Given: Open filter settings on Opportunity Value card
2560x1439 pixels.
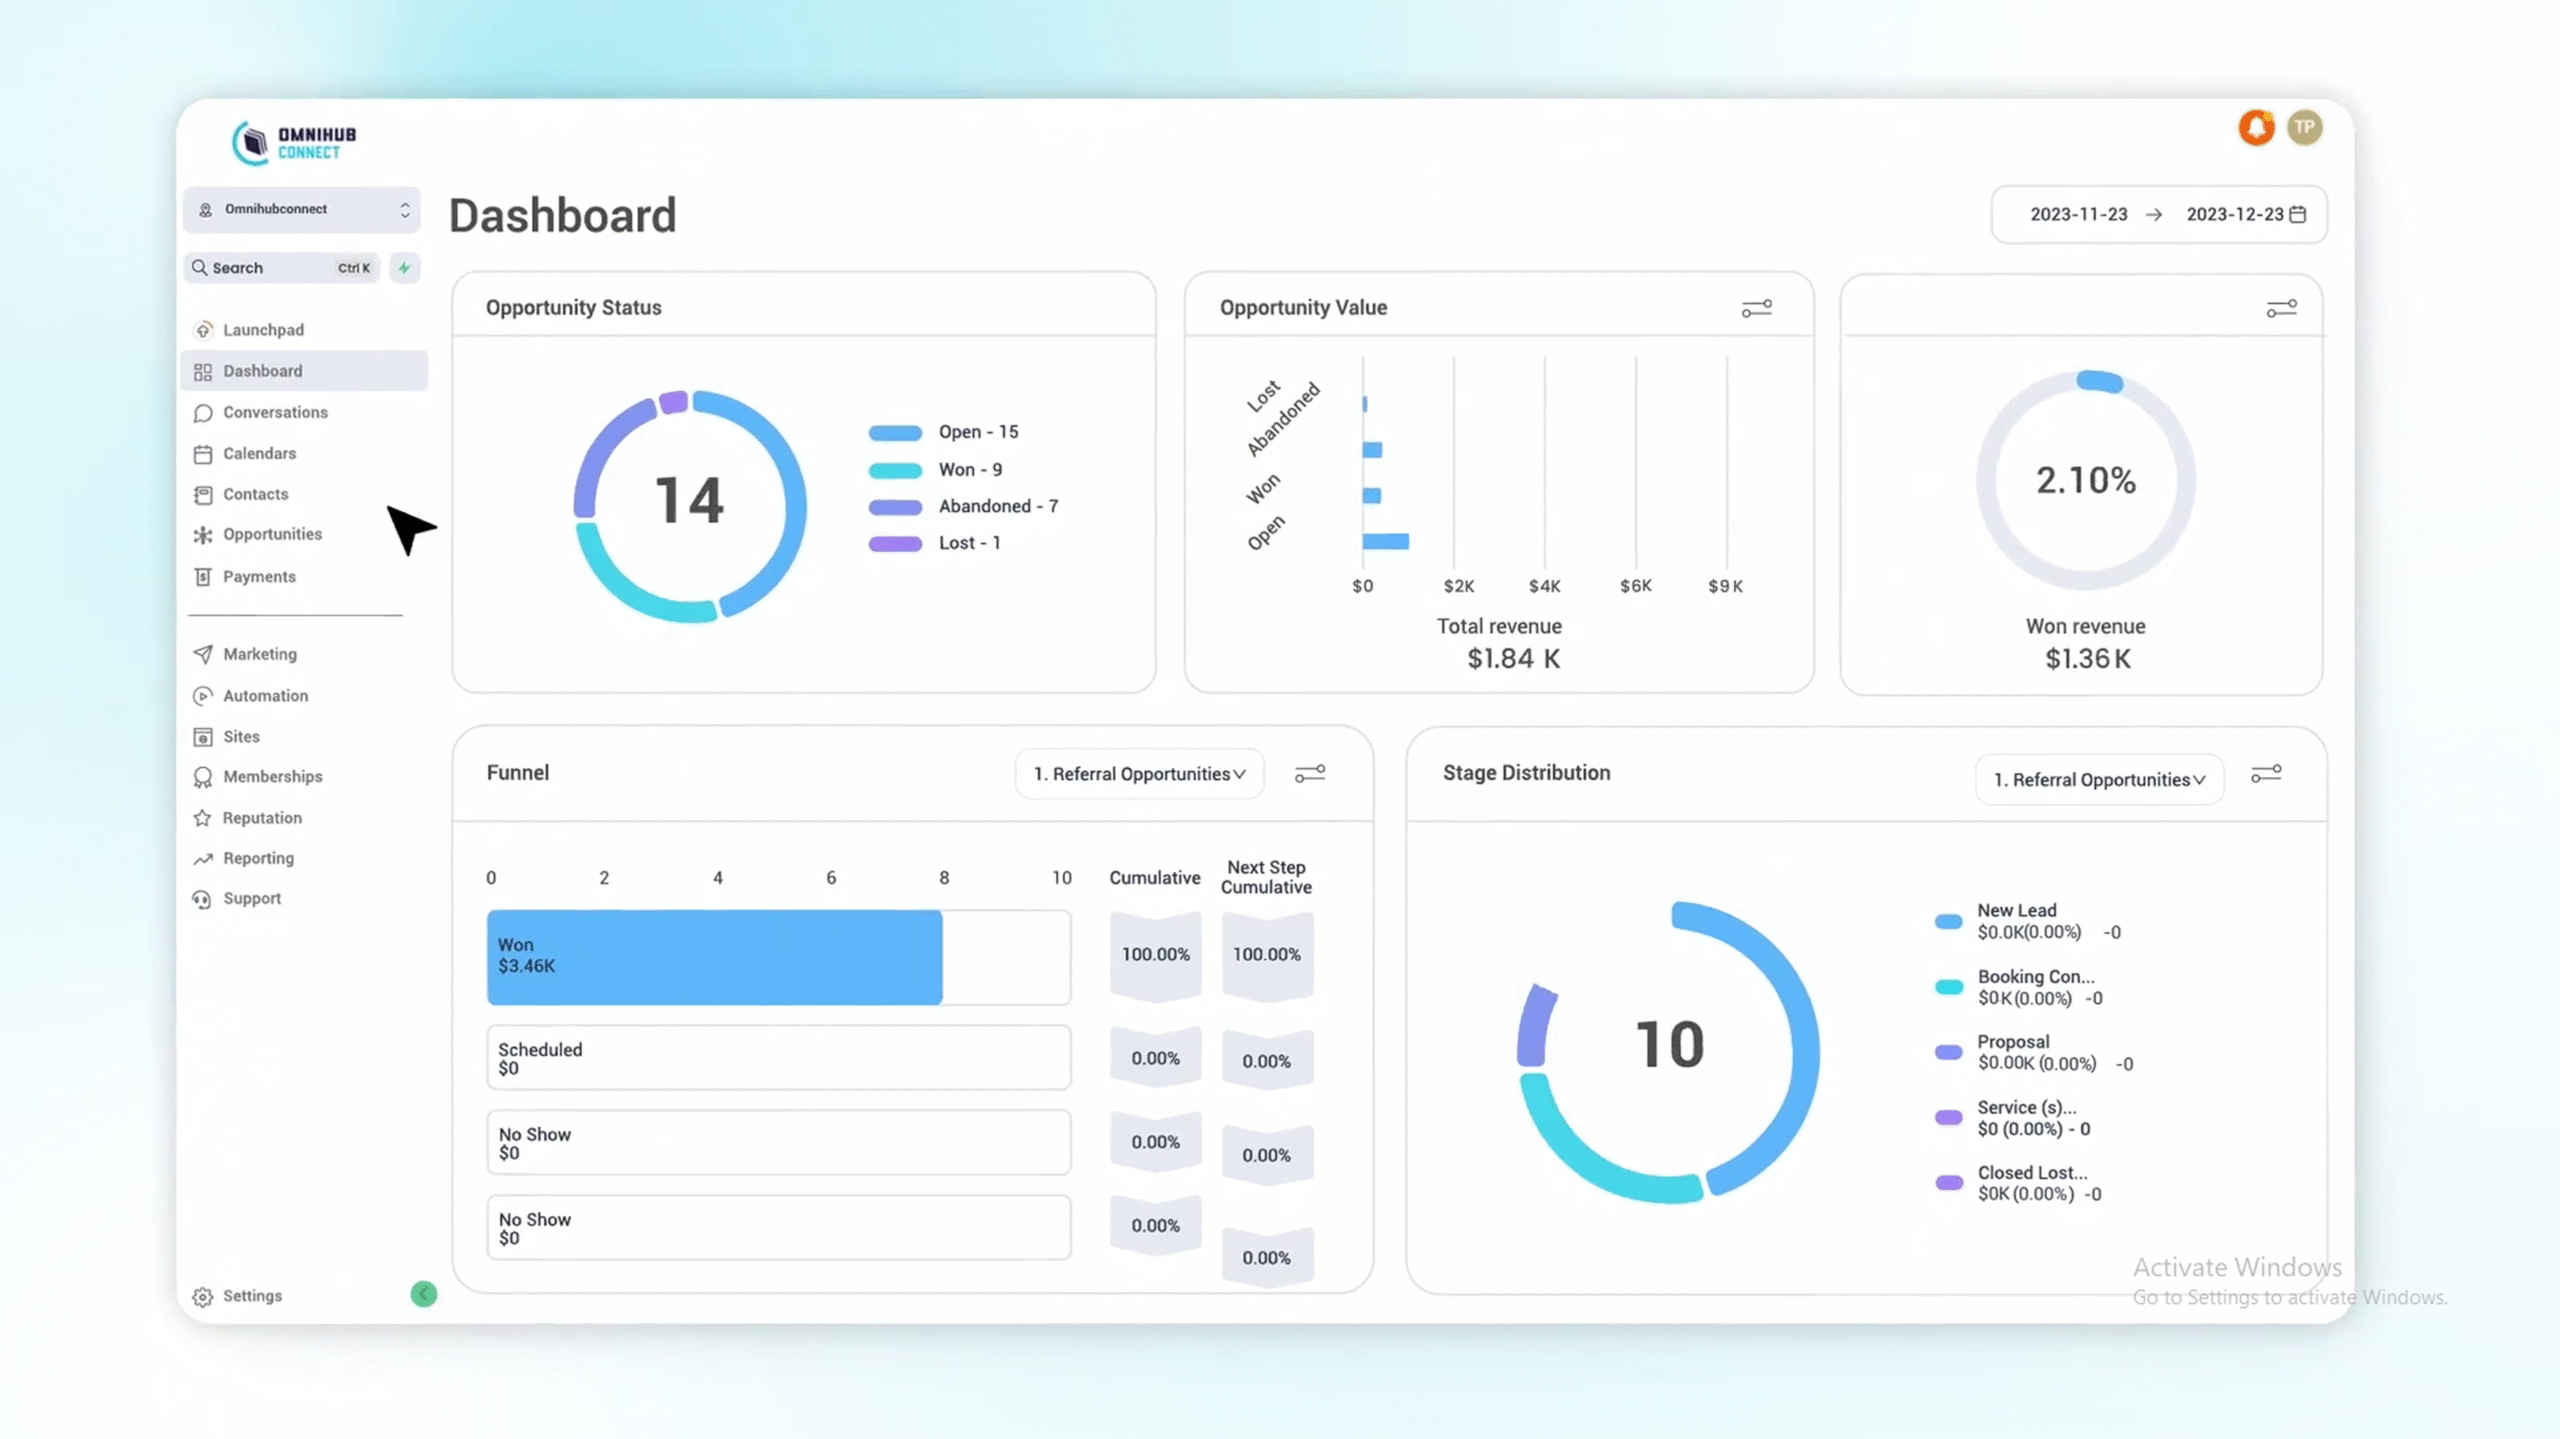Looking at the screenshot, I should click(1756, 308).
